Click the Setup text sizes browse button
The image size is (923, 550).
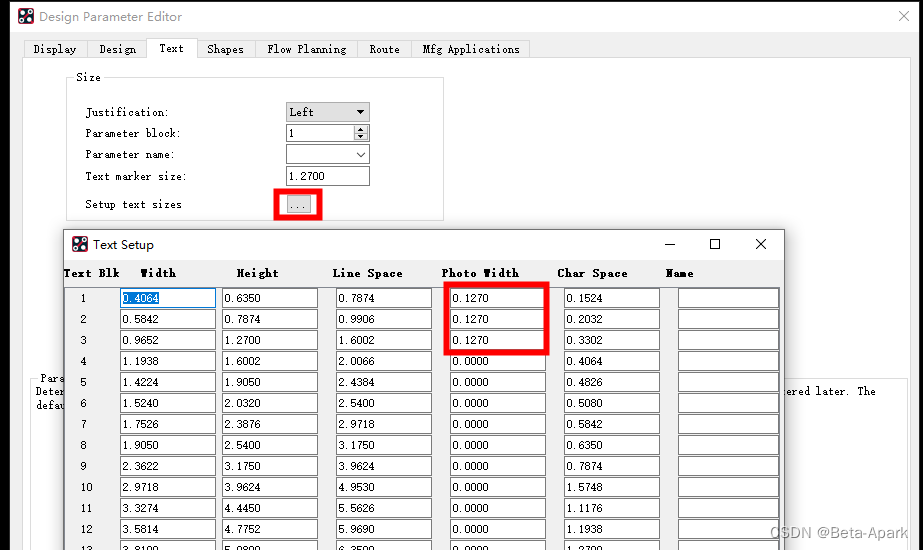298,204
